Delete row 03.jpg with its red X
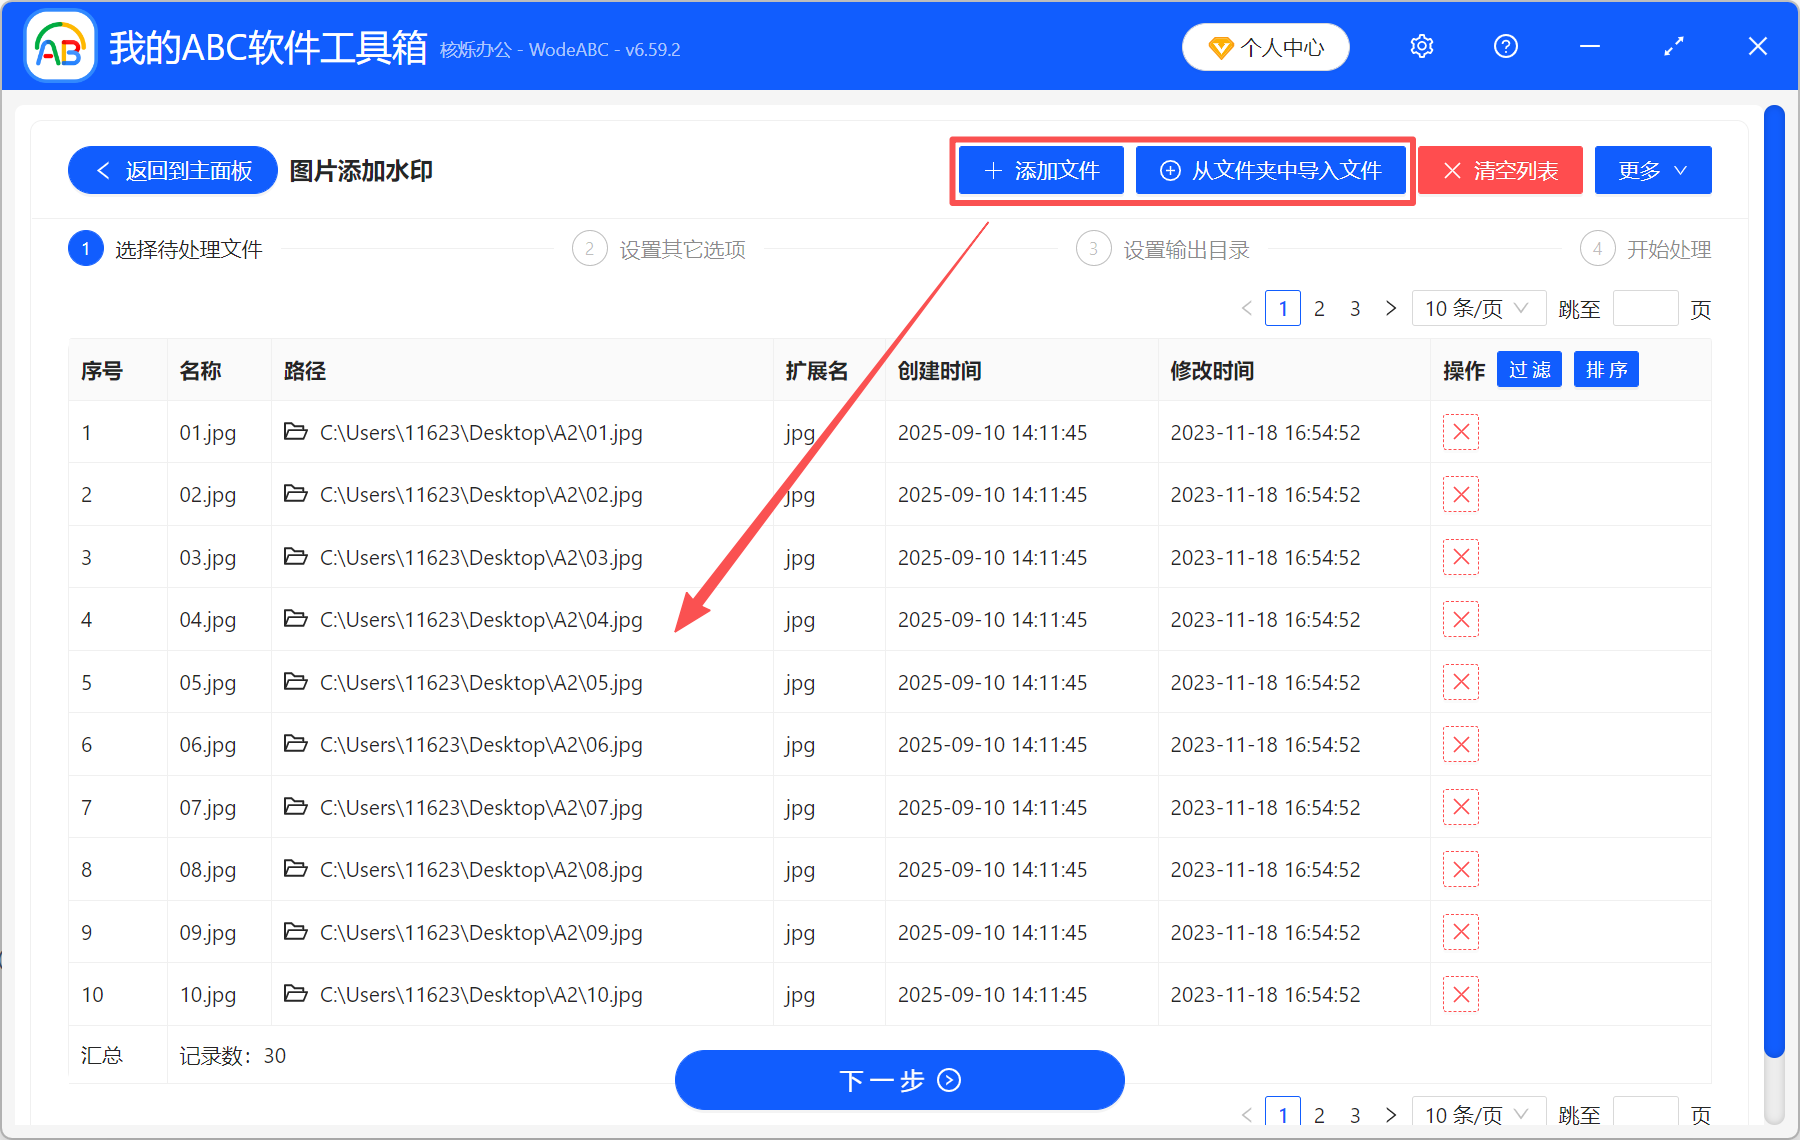 (x=1461, y=557)
